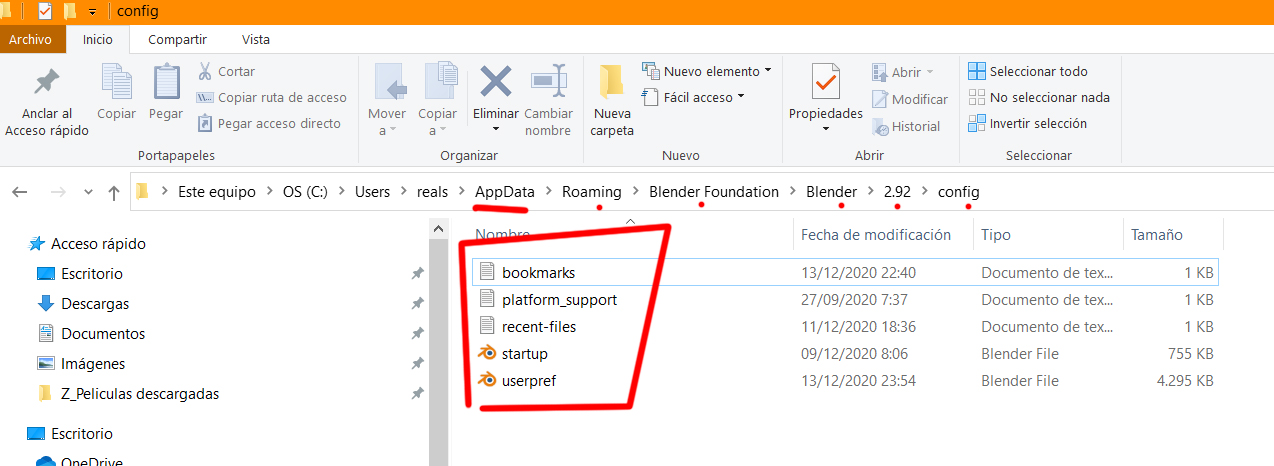Select Descargas in the Acceso rápido sidebar
This screenshot has width=1274, height=466.
95,304
